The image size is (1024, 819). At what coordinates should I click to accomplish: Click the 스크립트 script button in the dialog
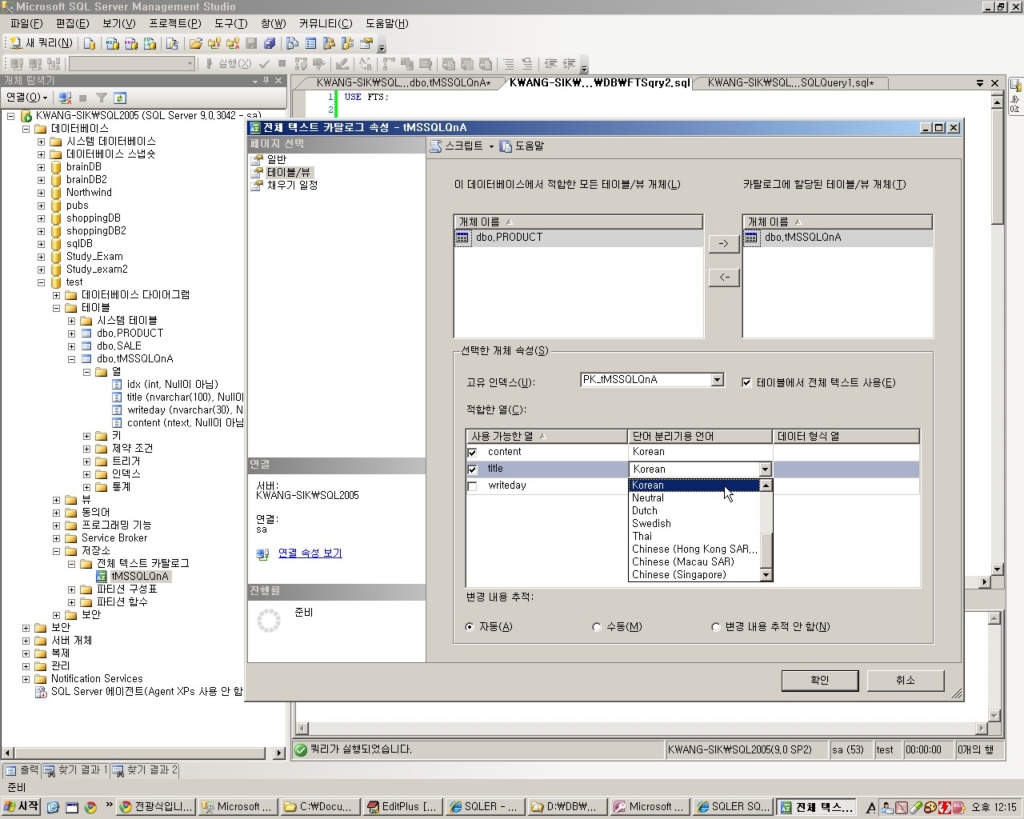[x=456, y=146]
